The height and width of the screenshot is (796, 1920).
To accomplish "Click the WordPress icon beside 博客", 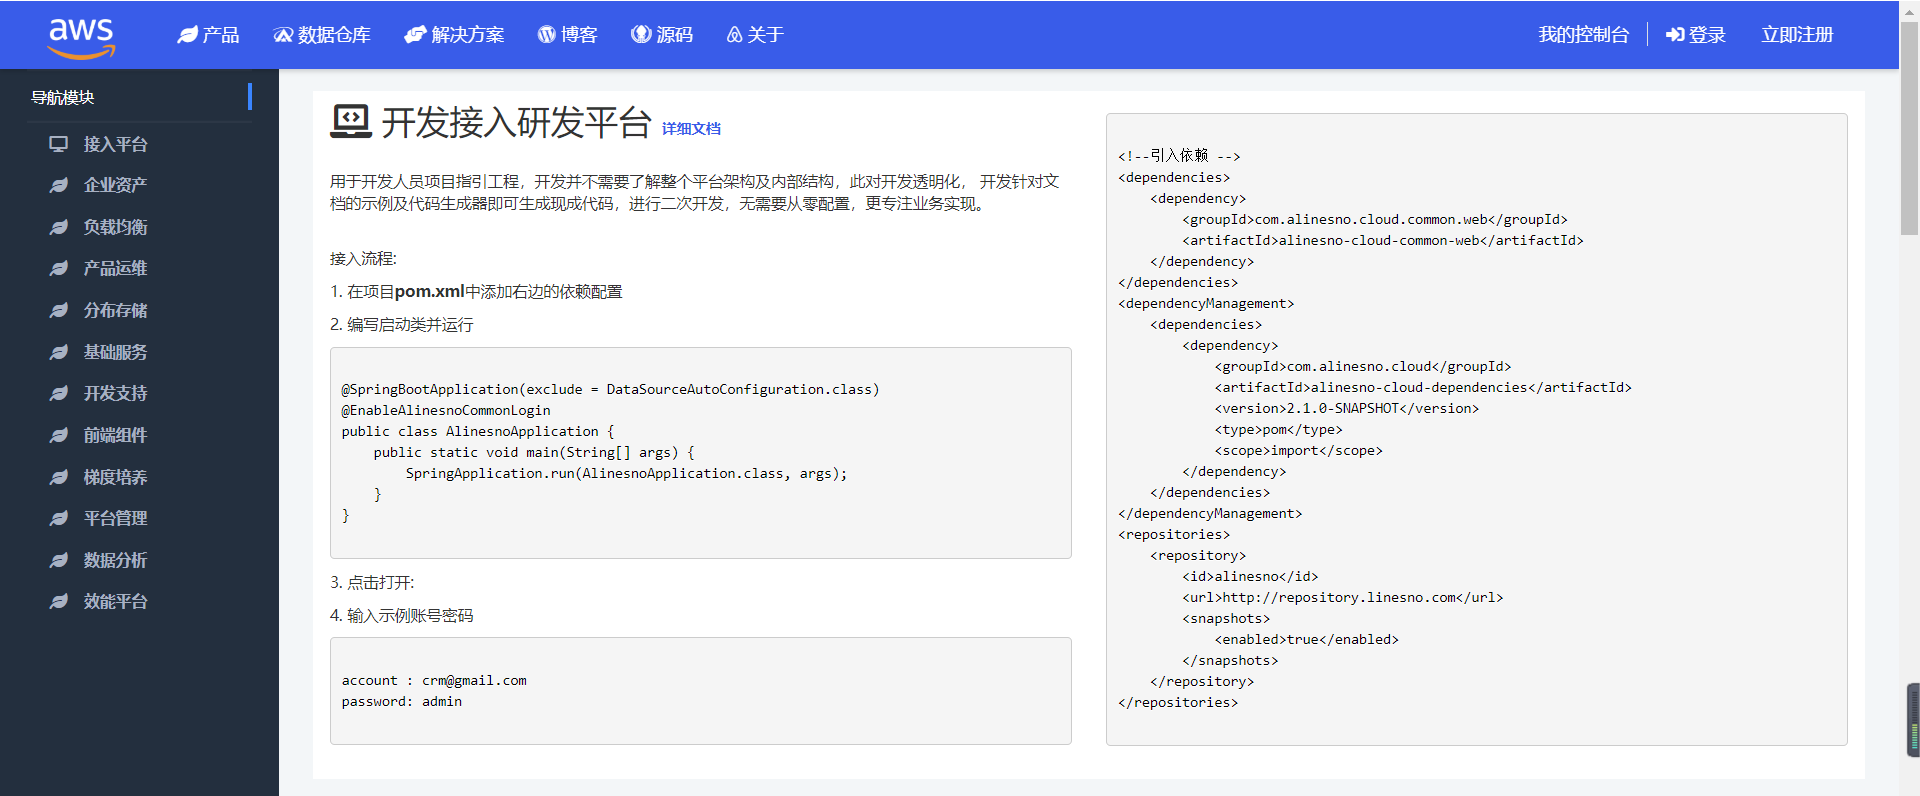I will pos(546,35).
